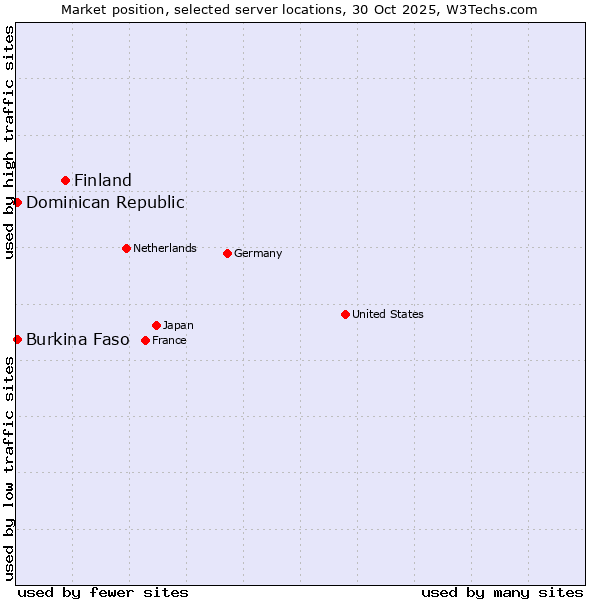The image size is (600, 600).
Task: Click the United States red marker
Action: (345, 314)
